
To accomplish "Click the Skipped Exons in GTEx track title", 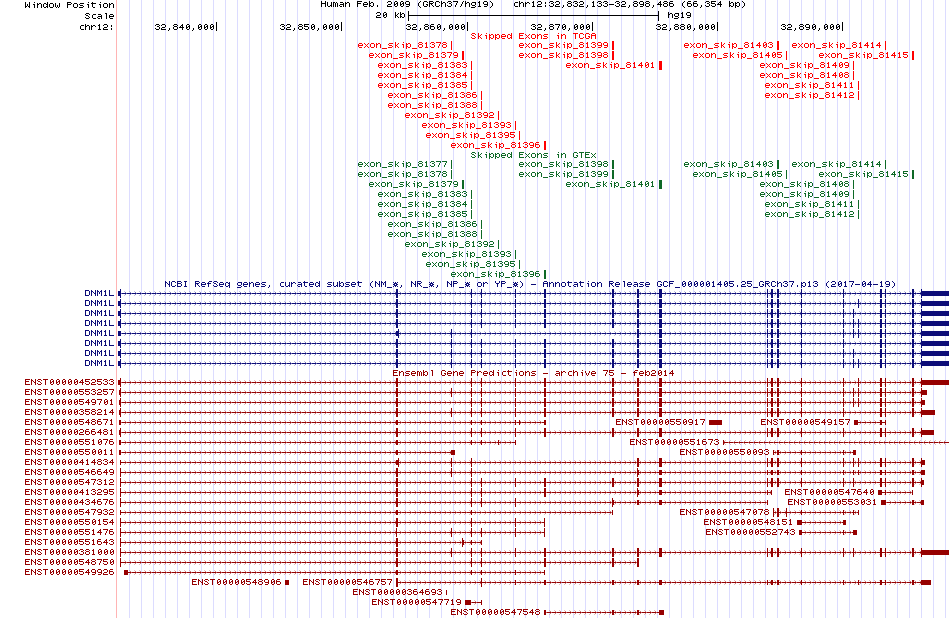I will (x=533, y=154).
